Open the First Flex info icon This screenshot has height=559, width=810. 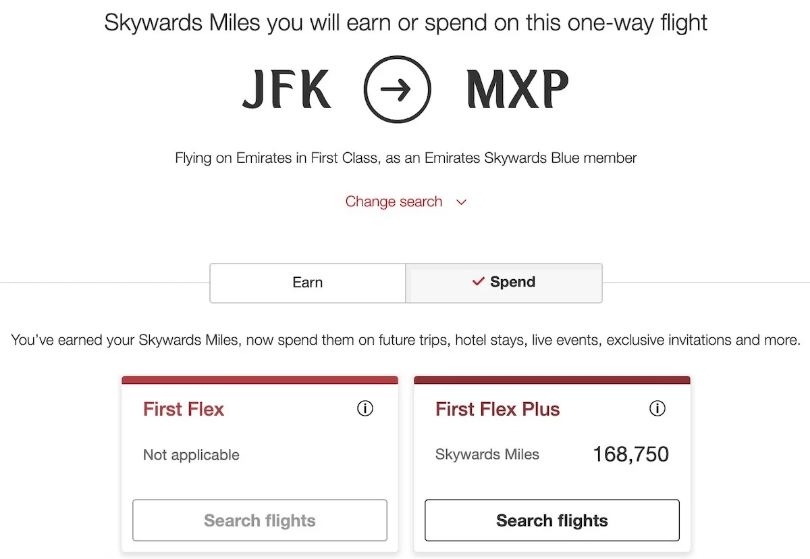coord(365,409)
